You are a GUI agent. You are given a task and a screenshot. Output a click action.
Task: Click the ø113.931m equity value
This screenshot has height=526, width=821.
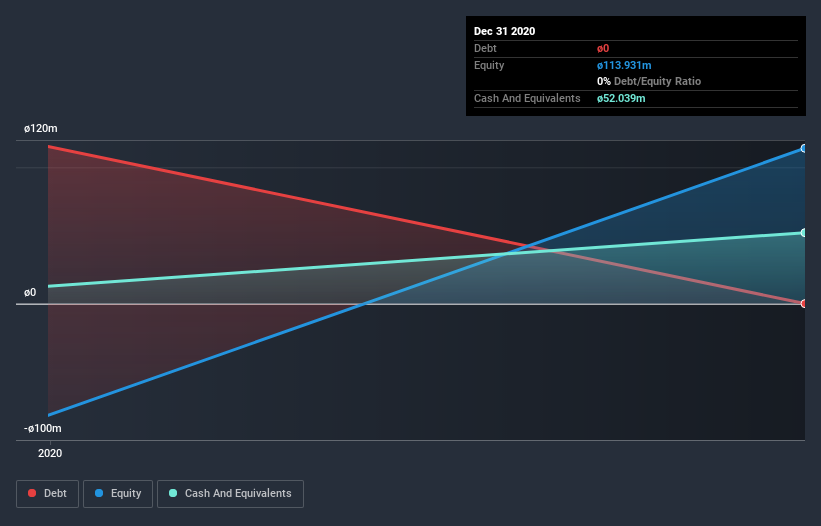(624, 65)
